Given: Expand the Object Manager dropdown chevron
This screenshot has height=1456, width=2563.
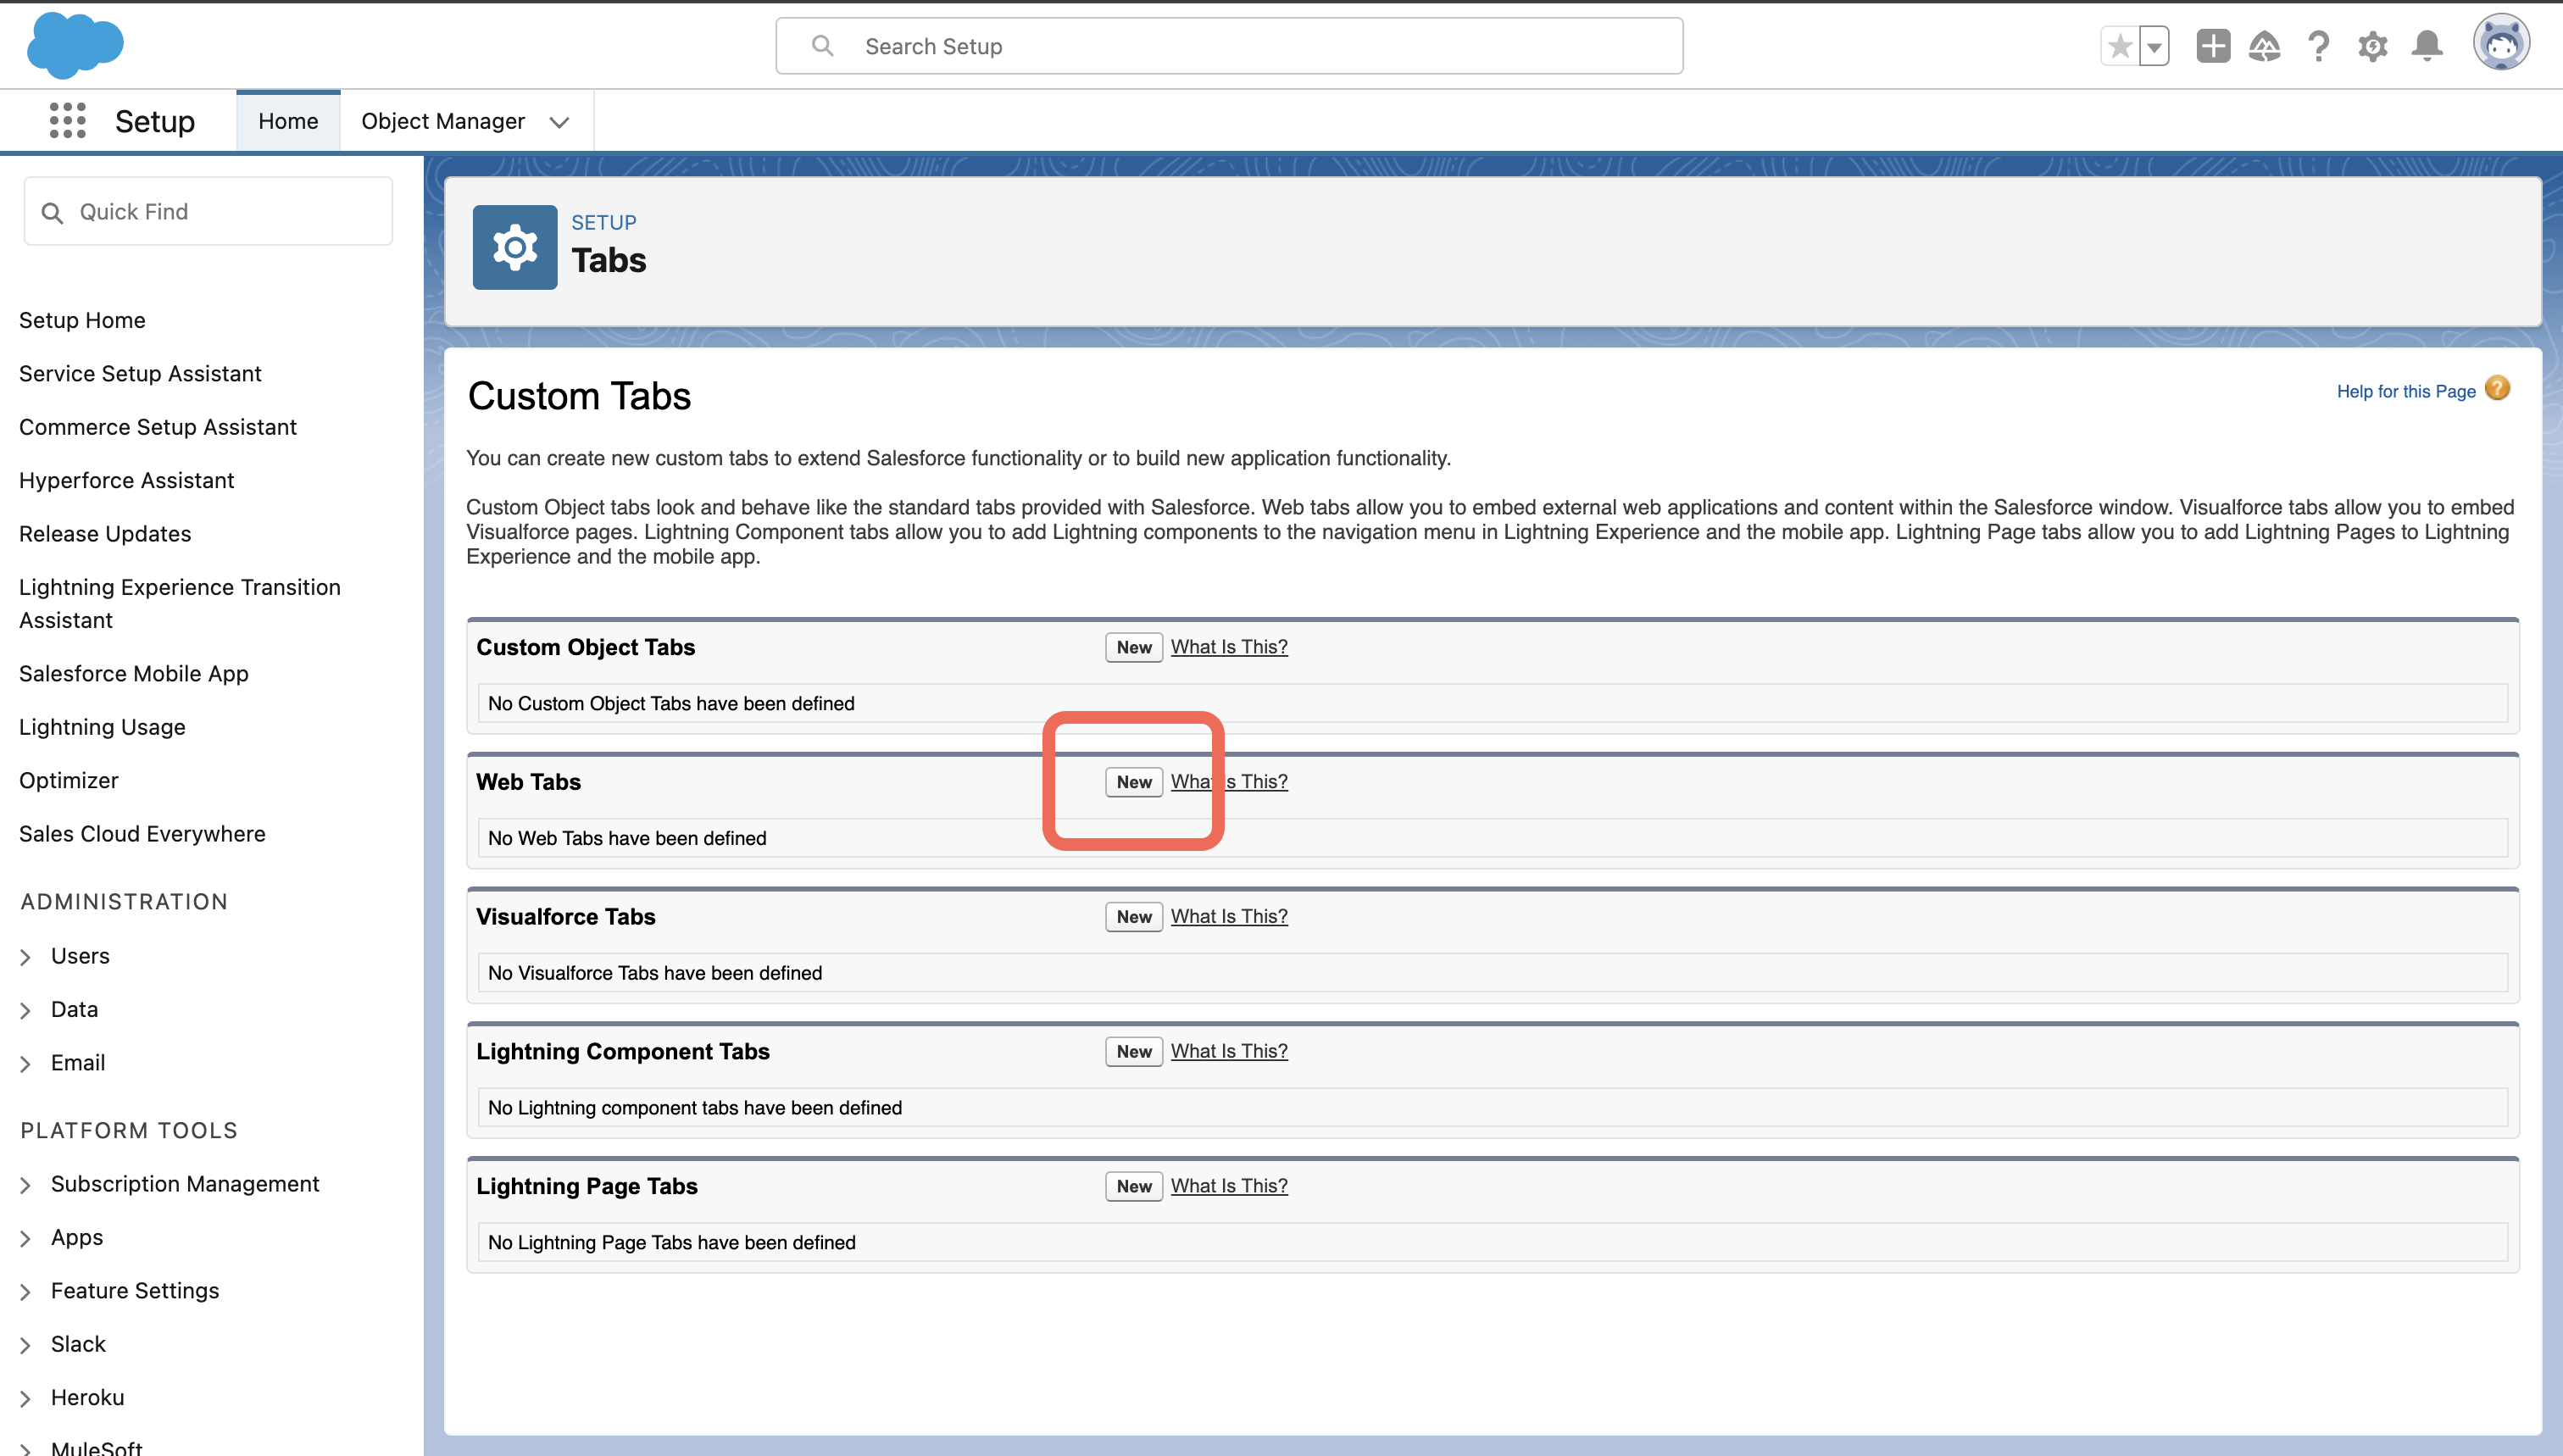Looking at the screenshot, I should point(559,122).
